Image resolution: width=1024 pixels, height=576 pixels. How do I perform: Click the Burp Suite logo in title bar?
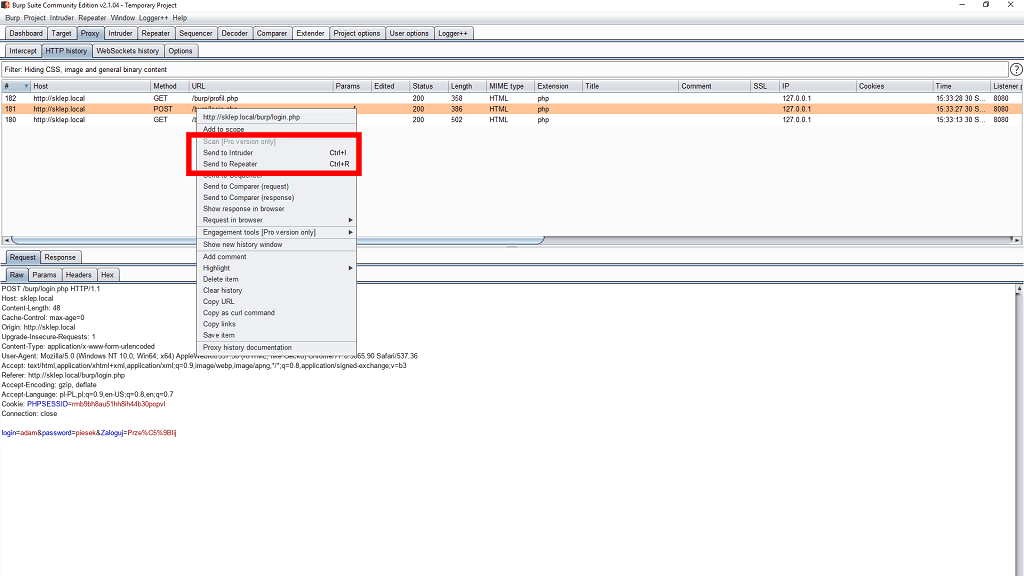pyautogui.click(x=5, y=5)
